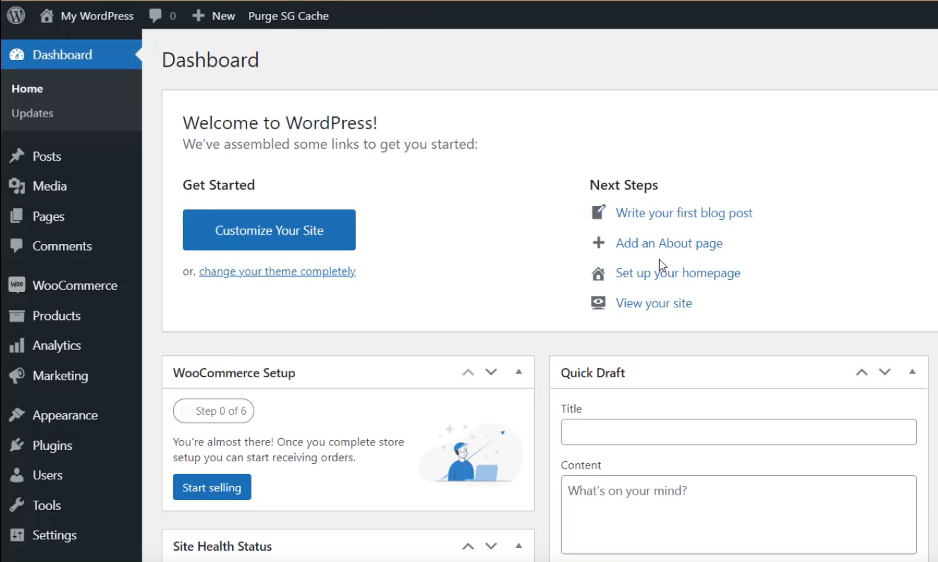Open the Appearance paintbrush icon
The image size is (938, 562).
point(17,415)
